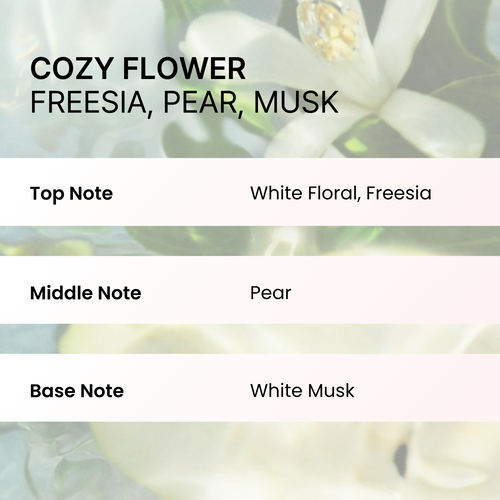Screen dimensions: 500x500
Task: Click the COZY FLOWER heading
Action: tap(138, 69)
